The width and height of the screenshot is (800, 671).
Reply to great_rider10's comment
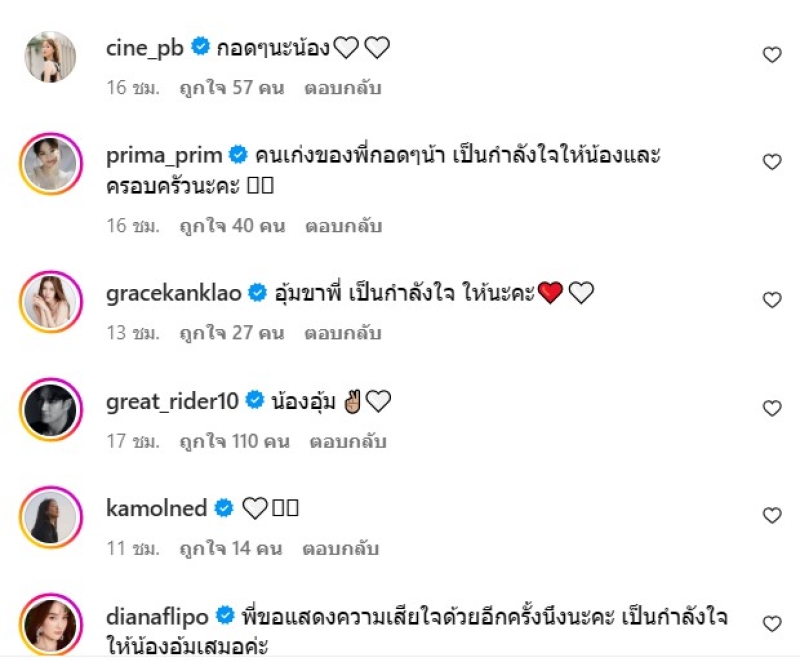[x=348, y=441]
